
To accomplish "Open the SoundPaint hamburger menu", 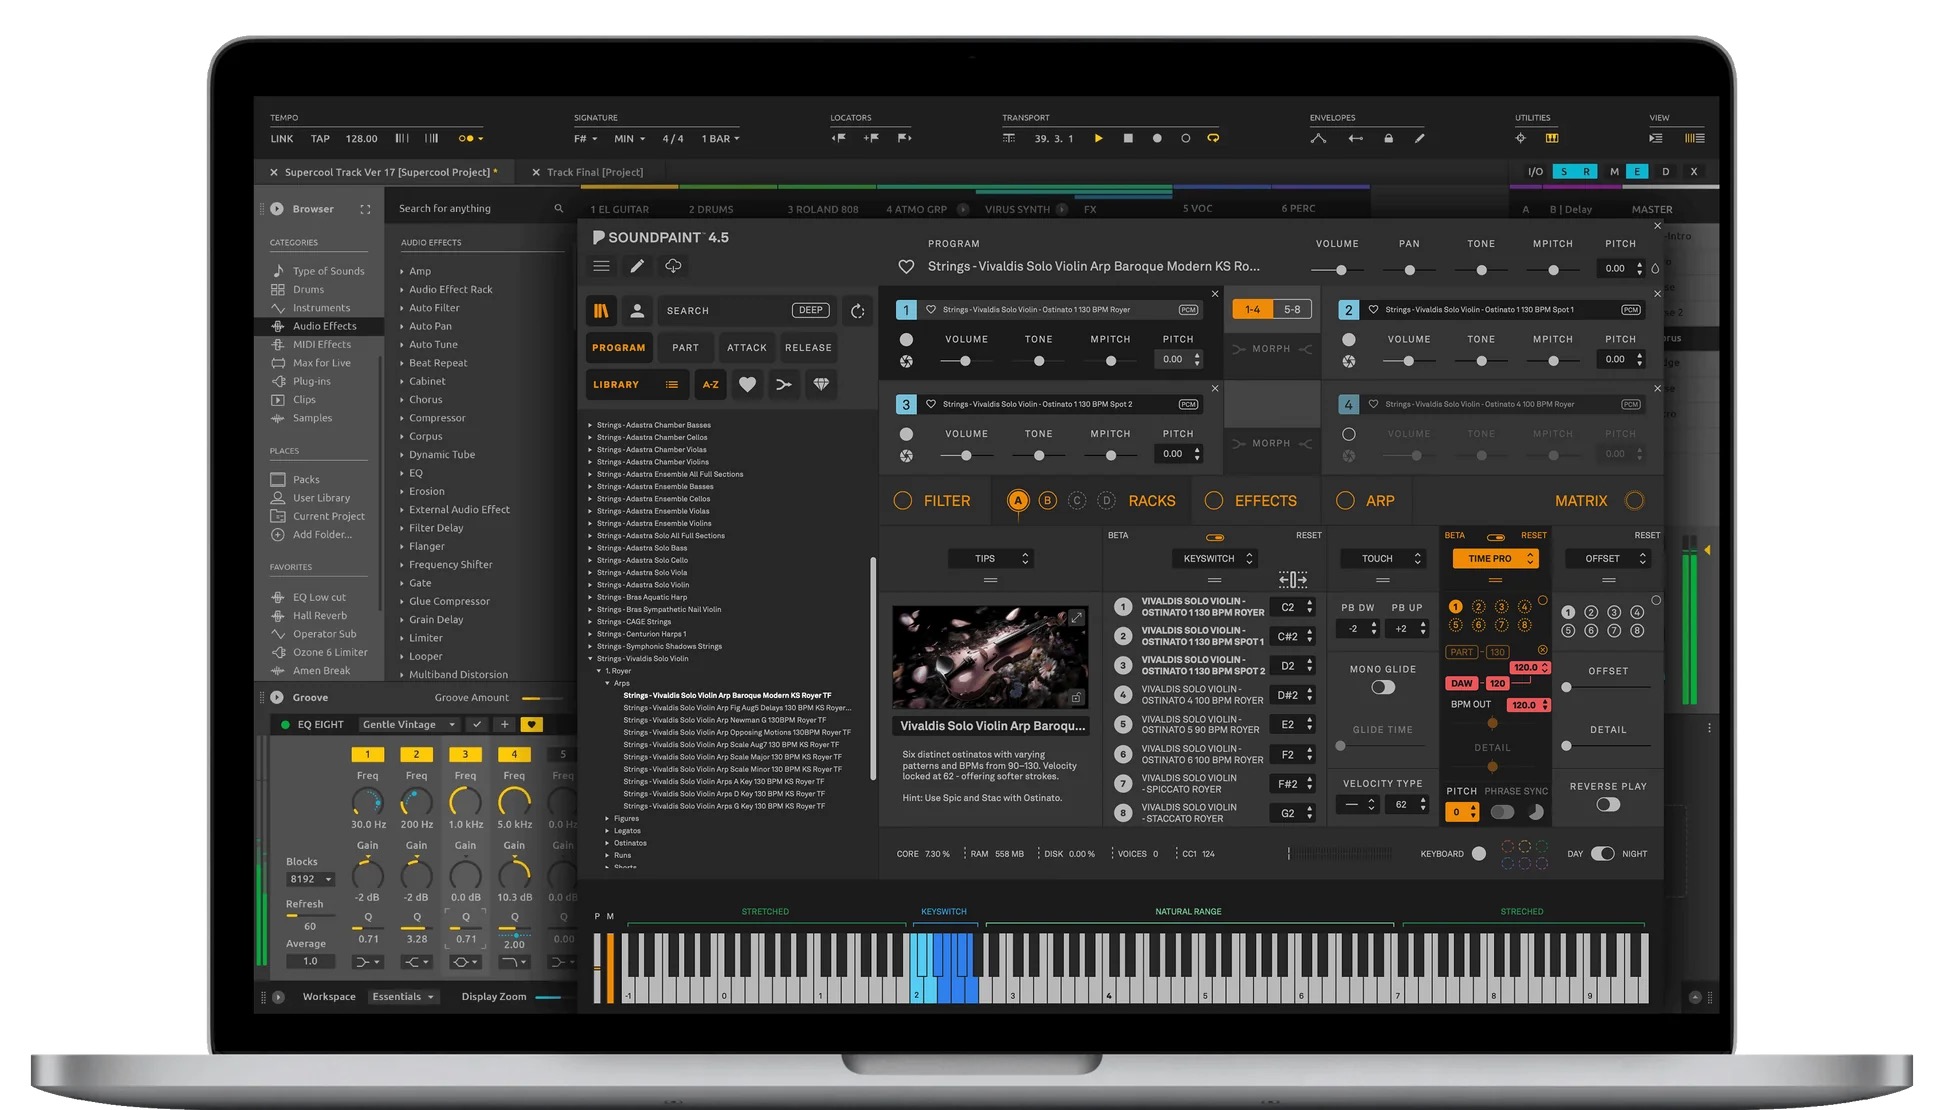I will (x=601, y=266).
